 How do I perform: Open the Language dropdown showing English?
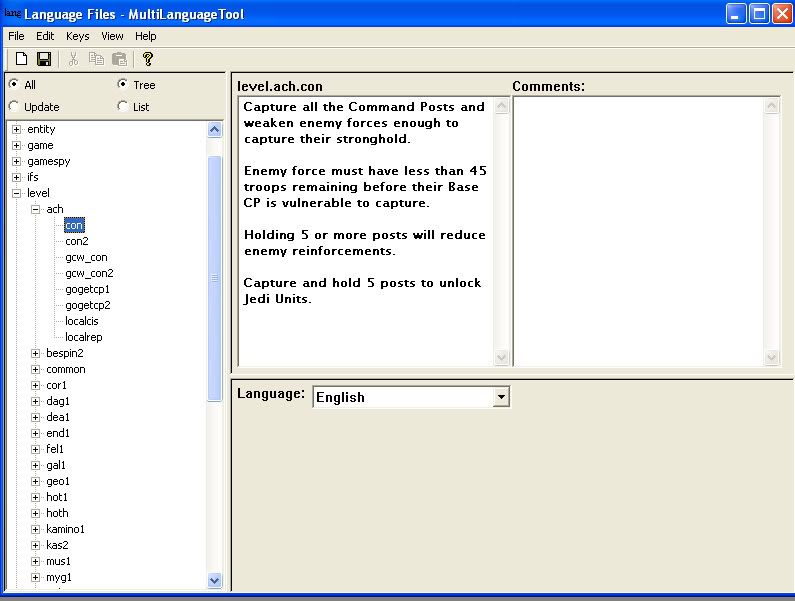tap(501, 397)
